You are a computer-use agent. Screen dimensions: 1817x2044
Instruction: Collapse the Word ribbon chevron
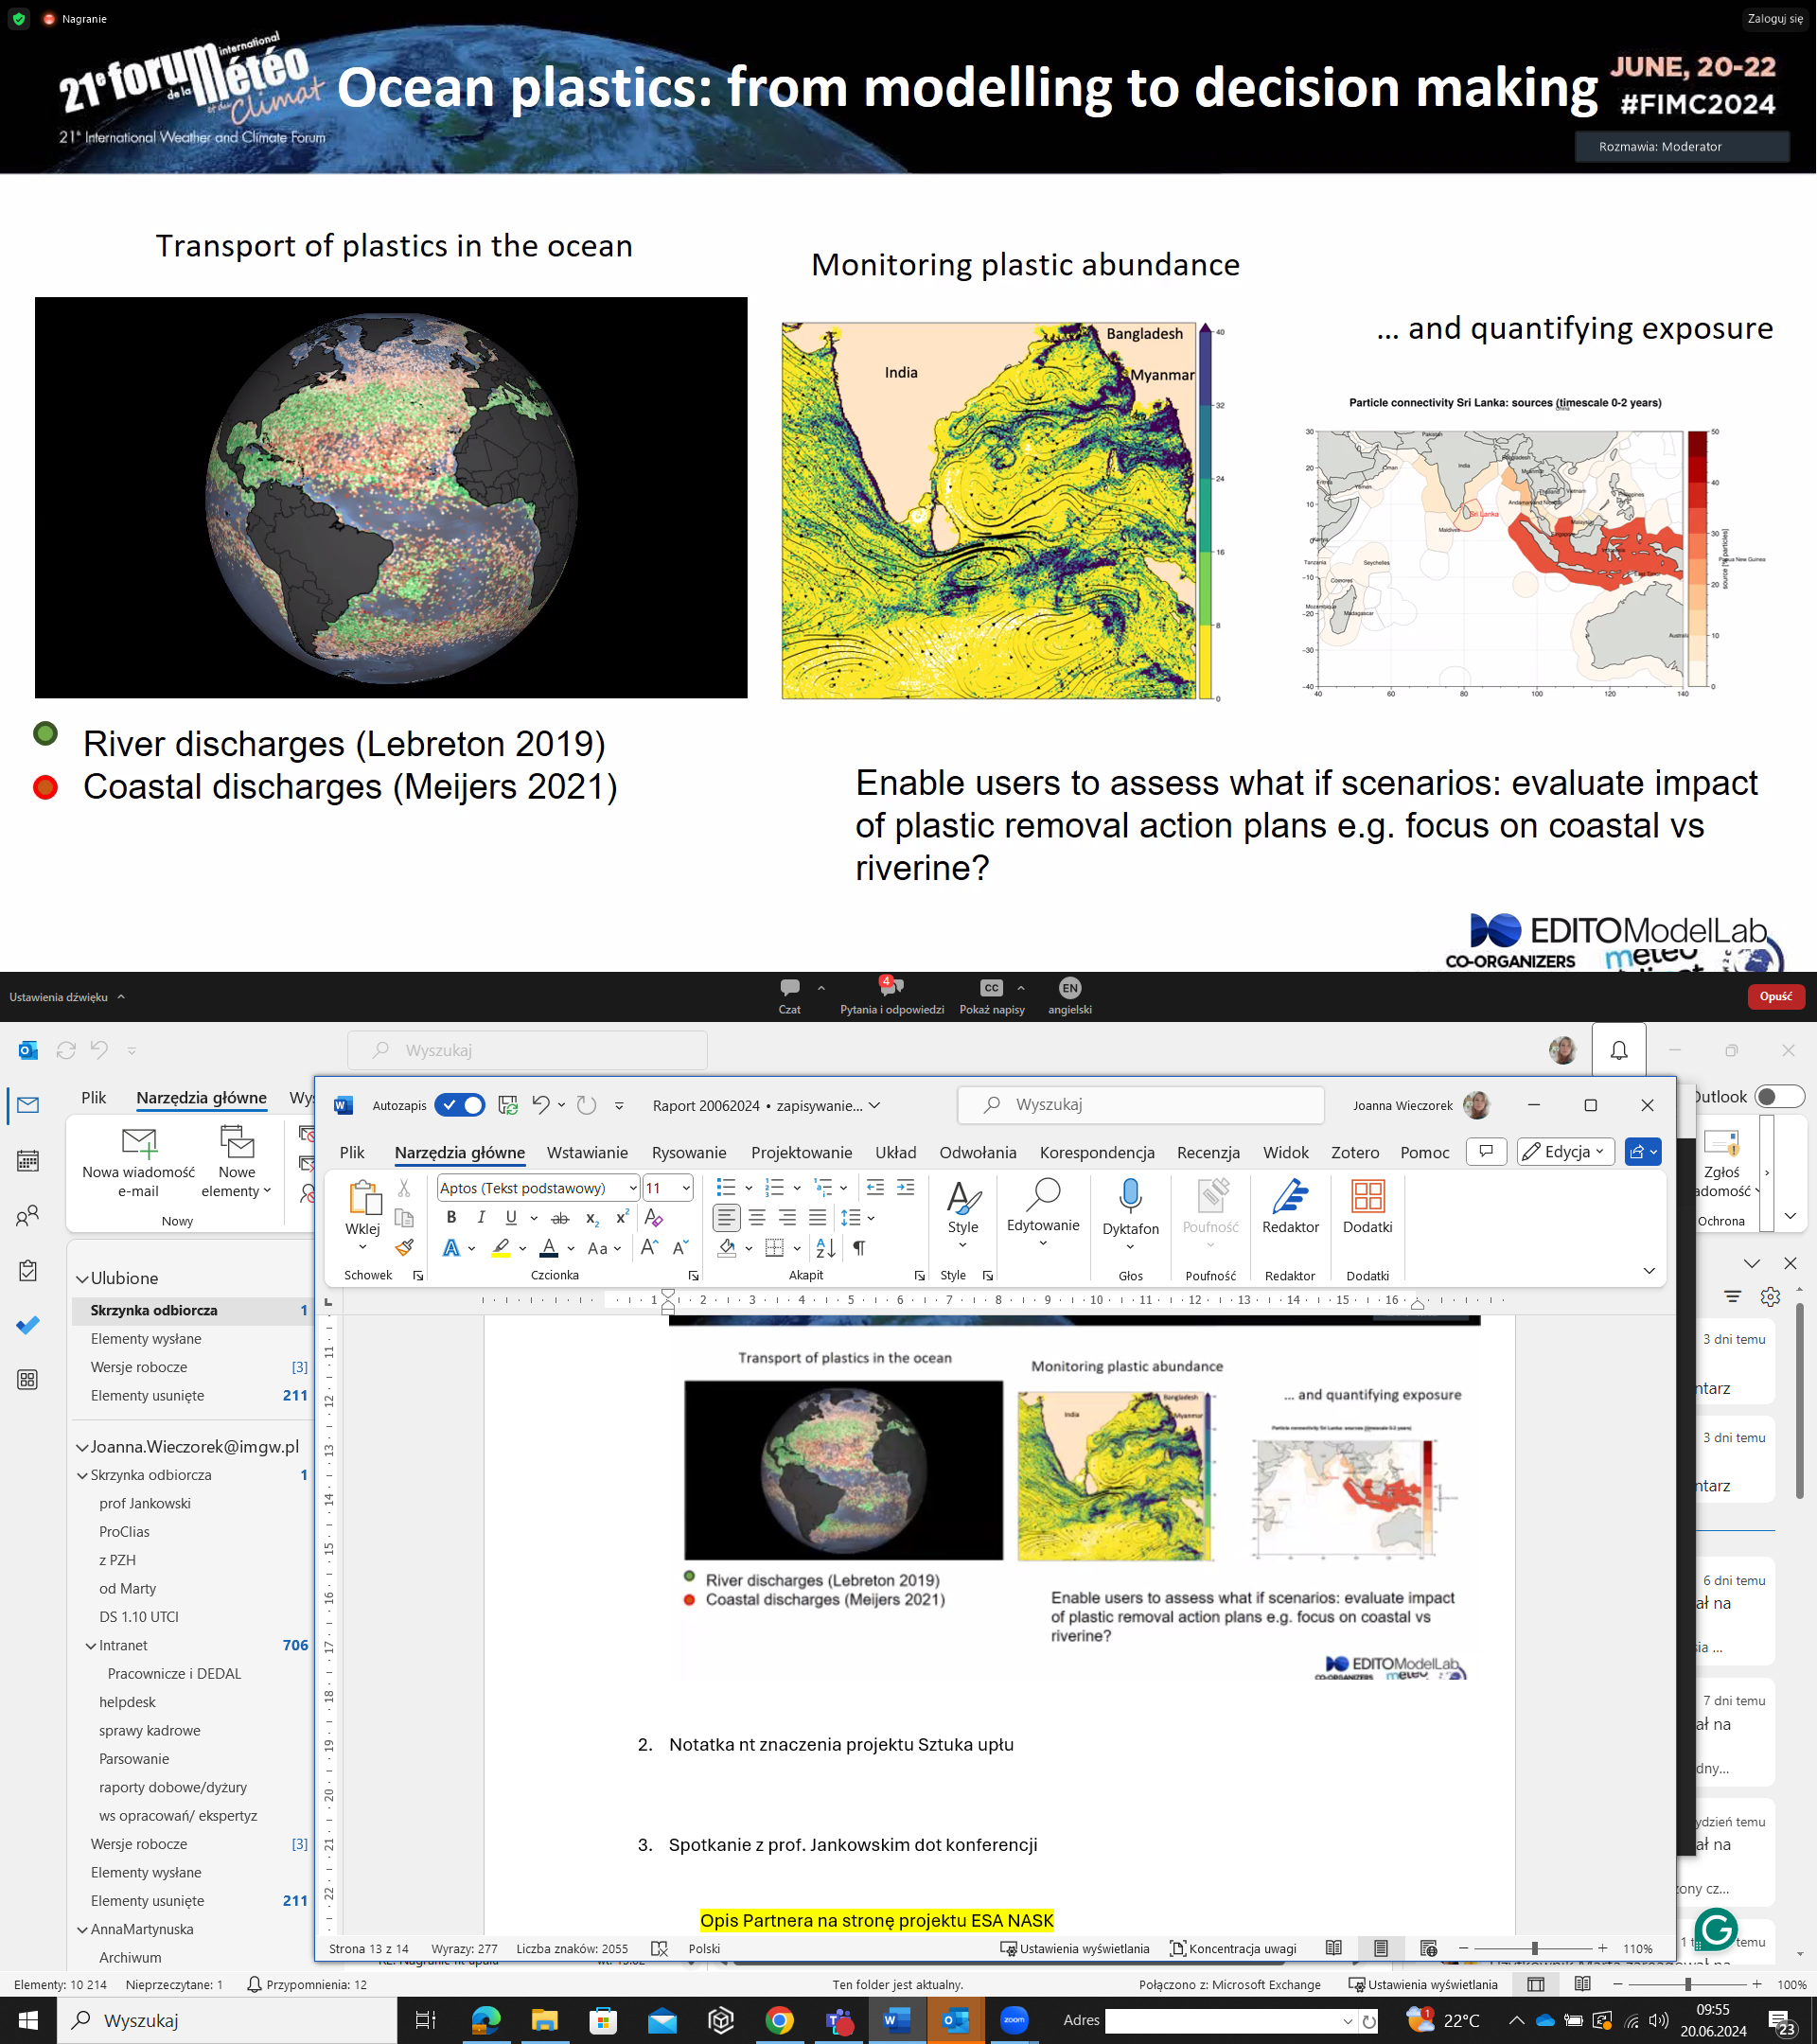coord(1649,1271)
